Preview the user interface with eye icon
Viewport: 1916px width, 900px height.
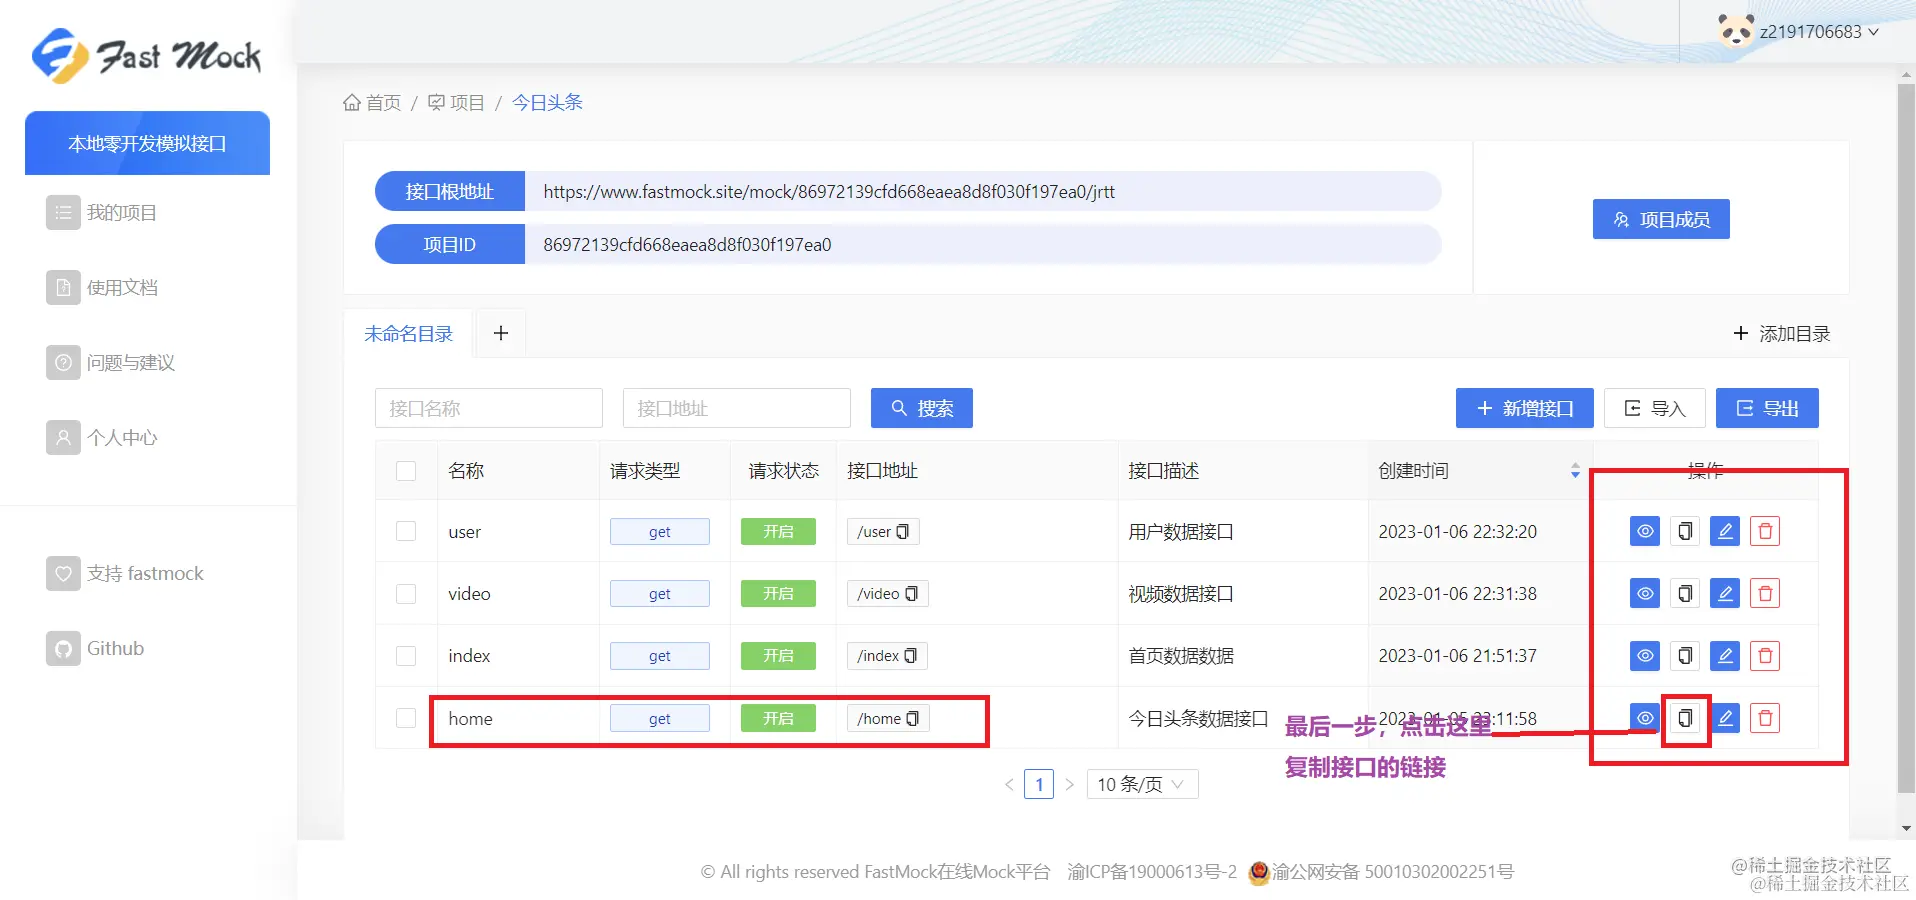(x=1644, y=531)
